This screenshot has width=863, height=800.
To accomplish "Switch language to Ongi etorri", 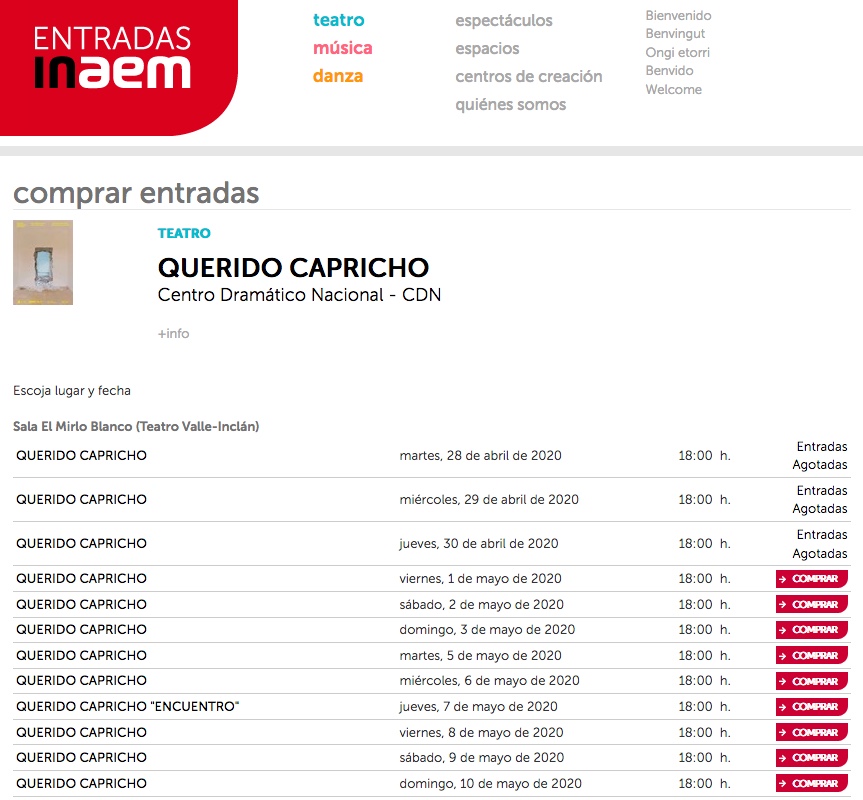I will [x=680, y=51].
